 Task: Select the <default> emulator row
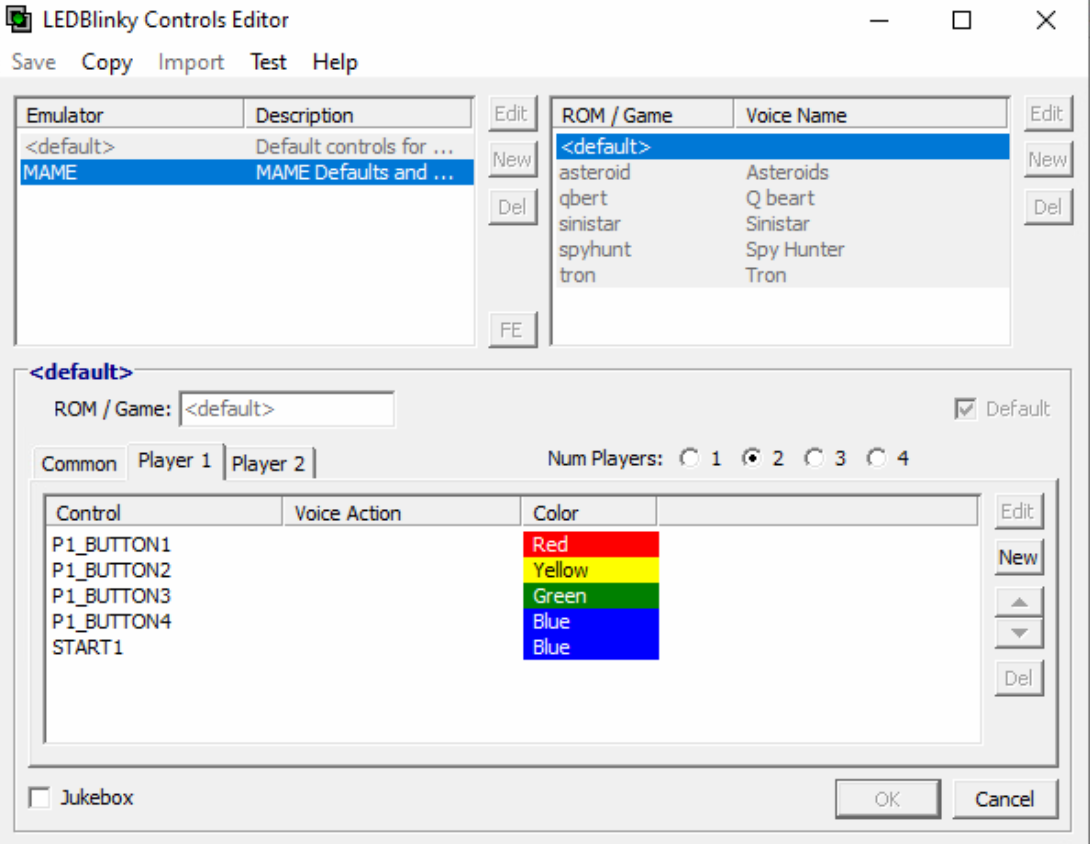[247, 147]
